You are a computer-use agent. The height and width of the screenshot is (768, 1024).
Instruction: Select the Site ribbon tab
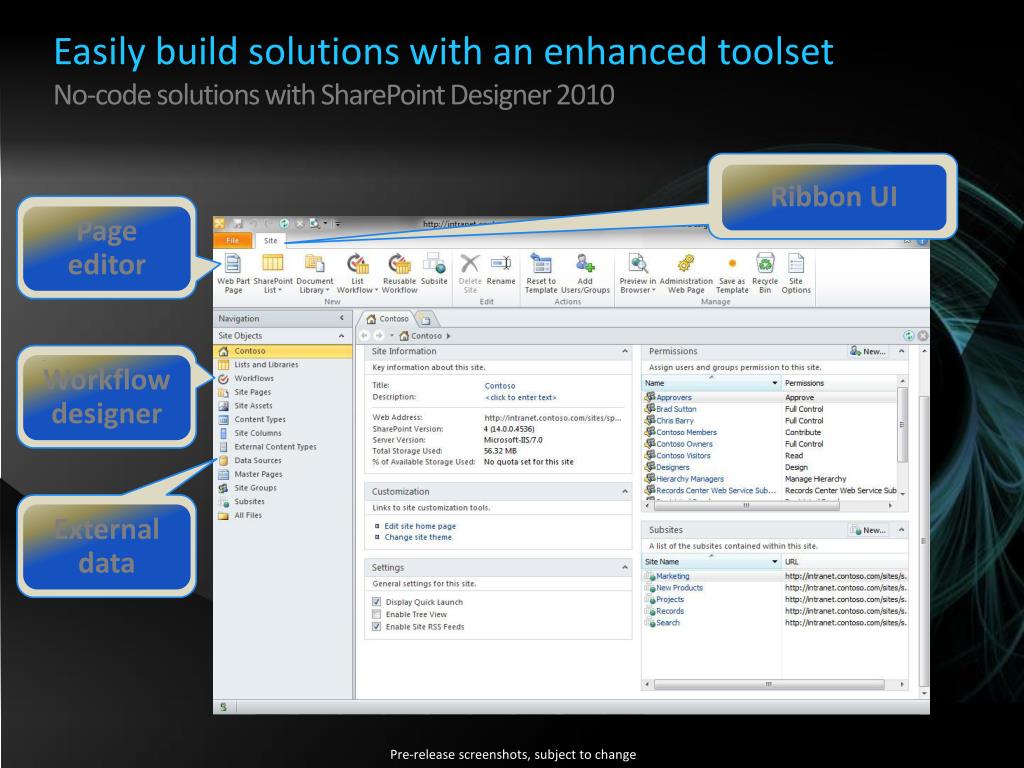[x=270, y=240]
